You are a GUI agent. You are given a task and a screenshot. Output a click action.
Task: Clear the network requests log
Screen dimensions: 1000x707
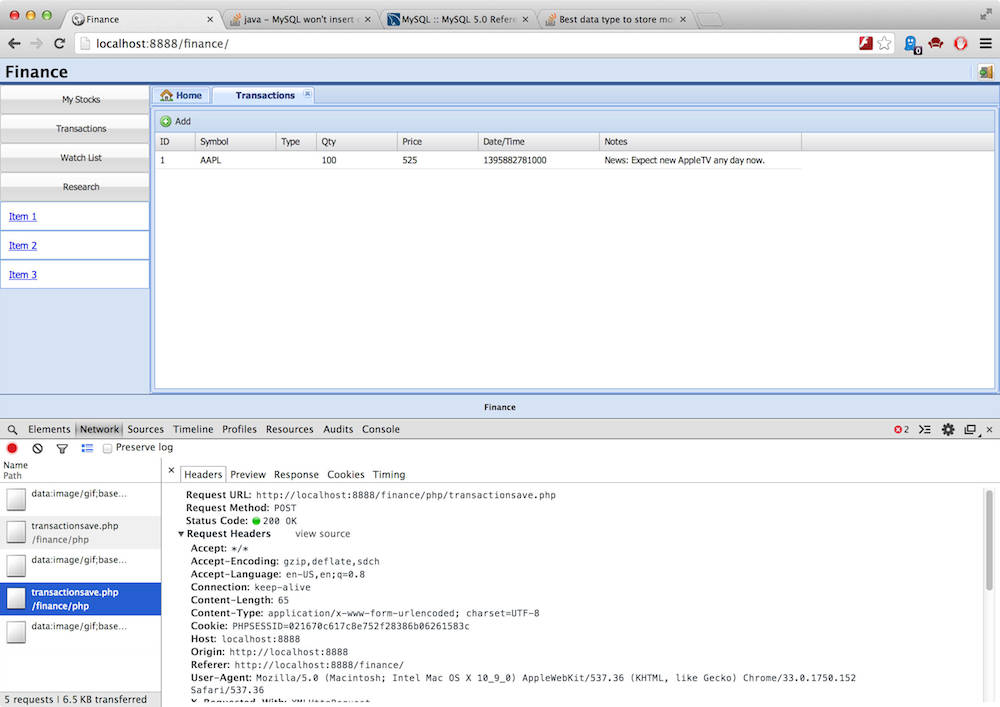(37, 448)
